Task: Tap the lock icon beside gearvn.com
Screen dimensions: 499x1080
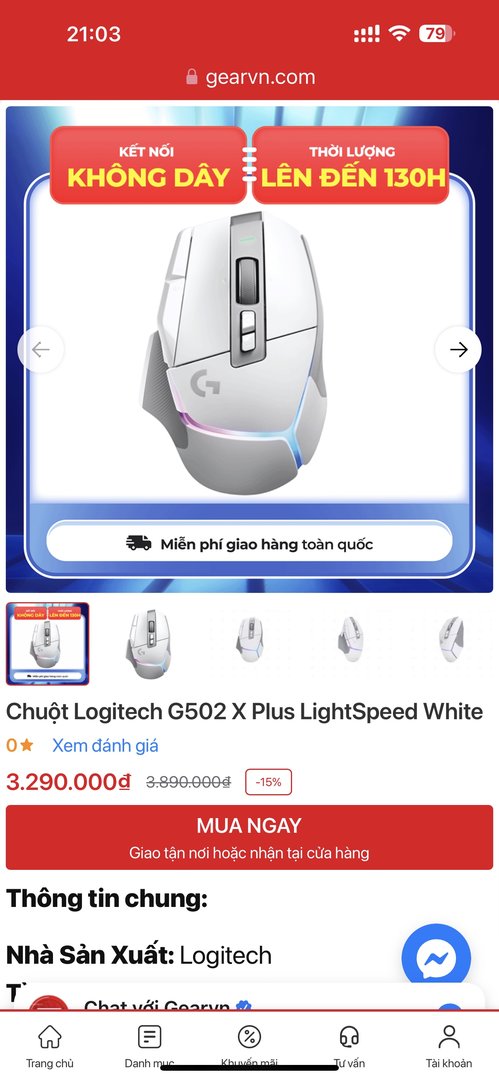Action: point(192,76)
